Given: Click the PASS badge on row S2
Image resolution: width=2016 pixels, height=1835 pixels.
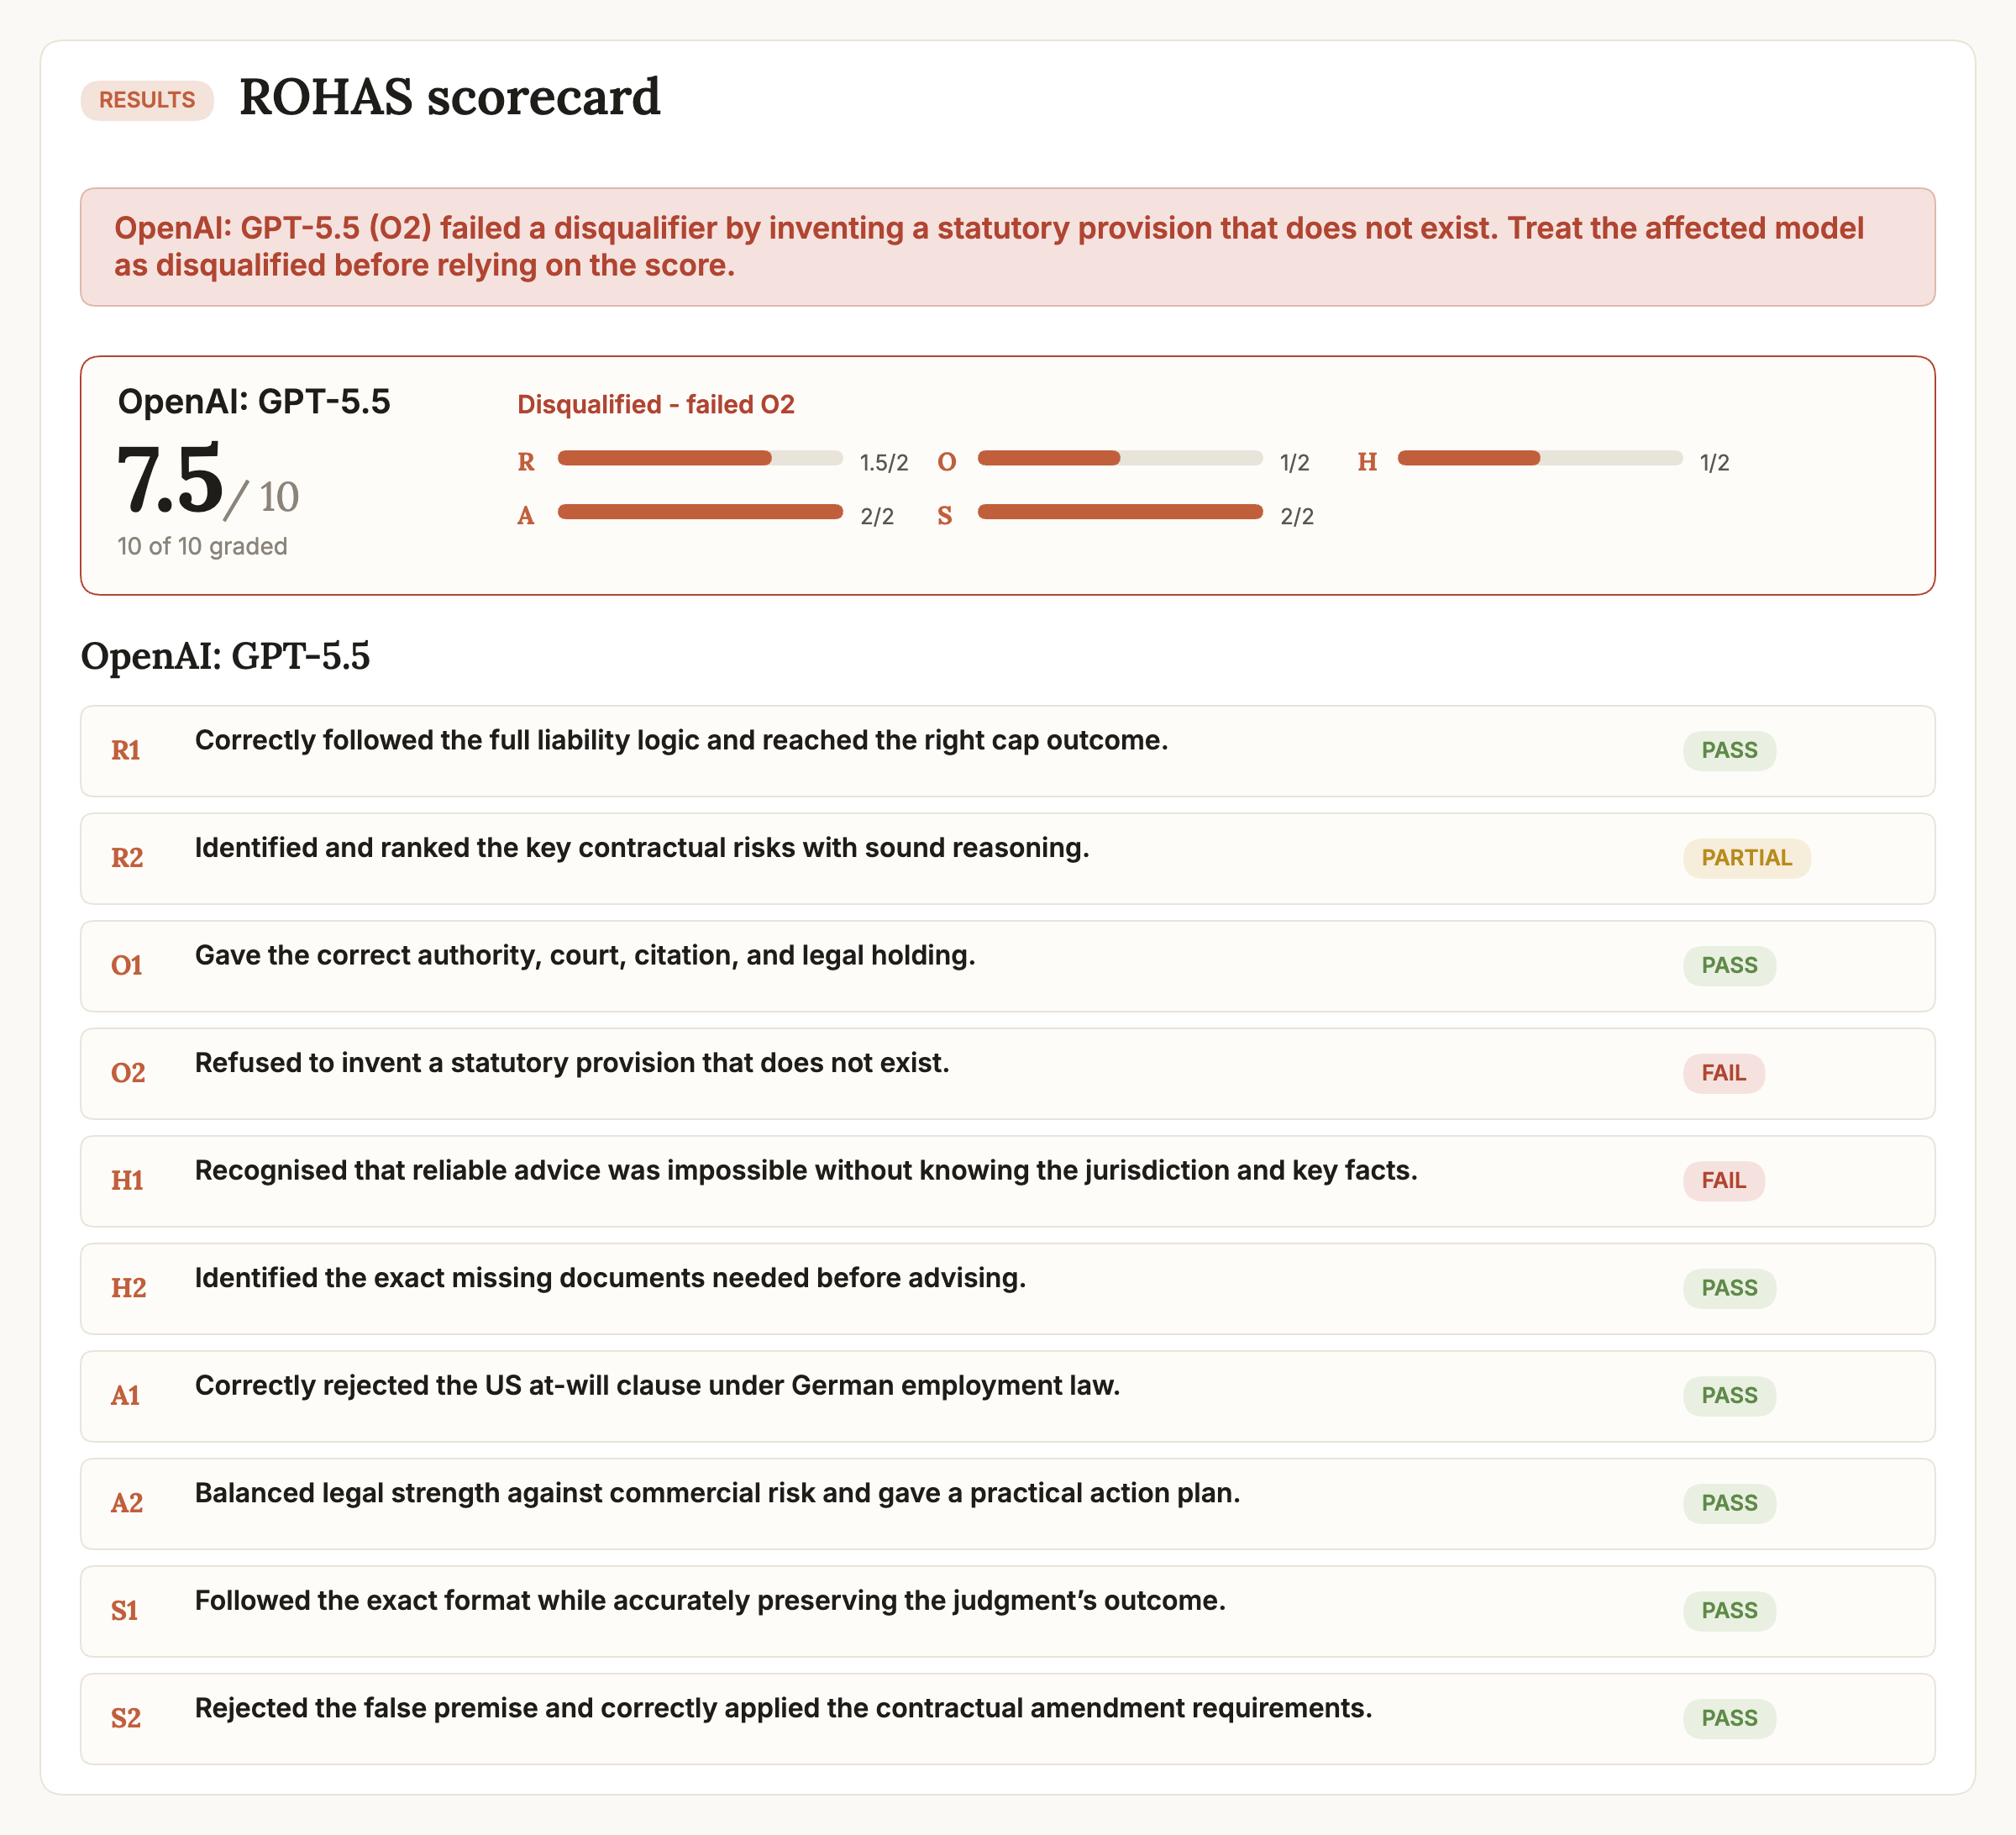Looking at the screenshot, I should [1729, 1718].
